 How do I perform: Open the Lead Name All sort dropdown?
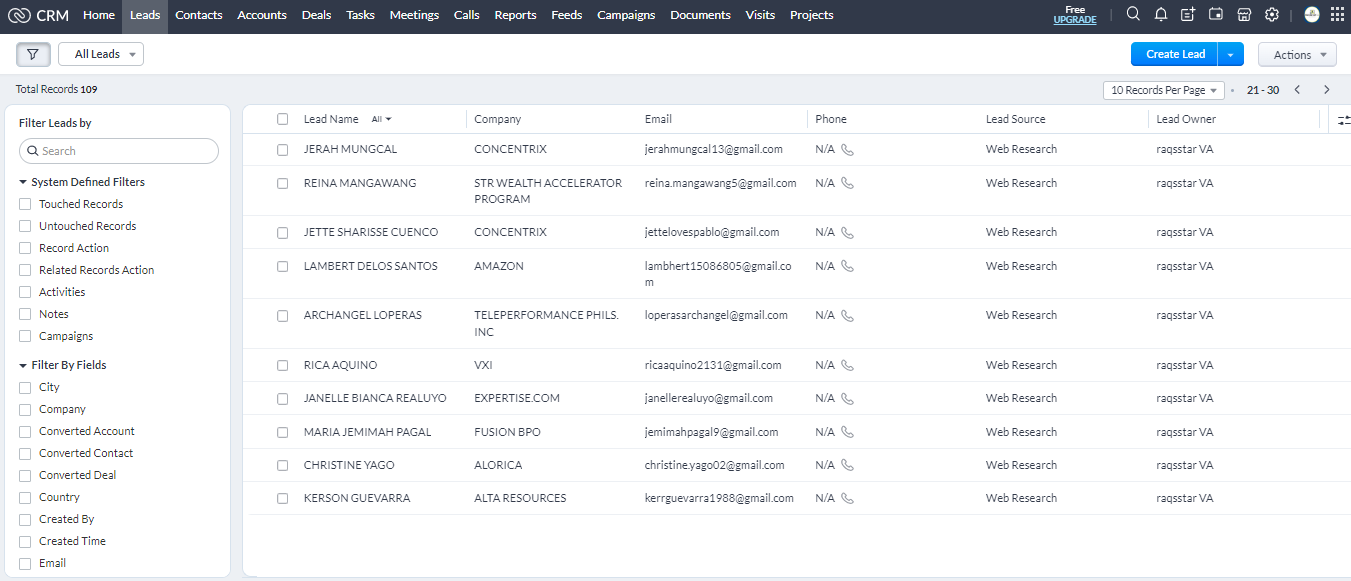coord(381,119)
